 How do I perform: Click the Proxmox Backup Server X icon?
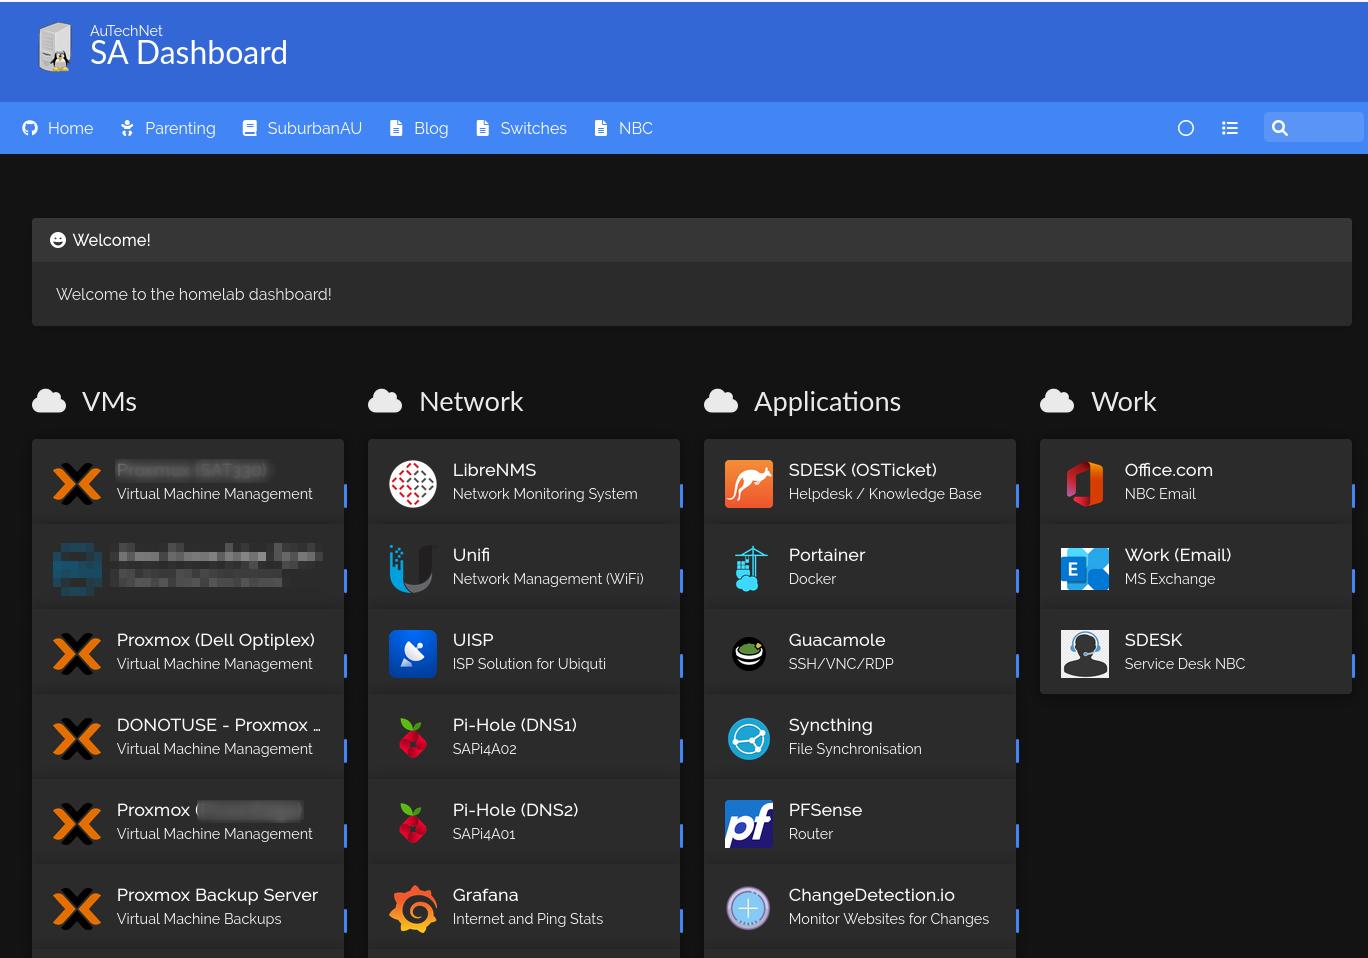77,909
